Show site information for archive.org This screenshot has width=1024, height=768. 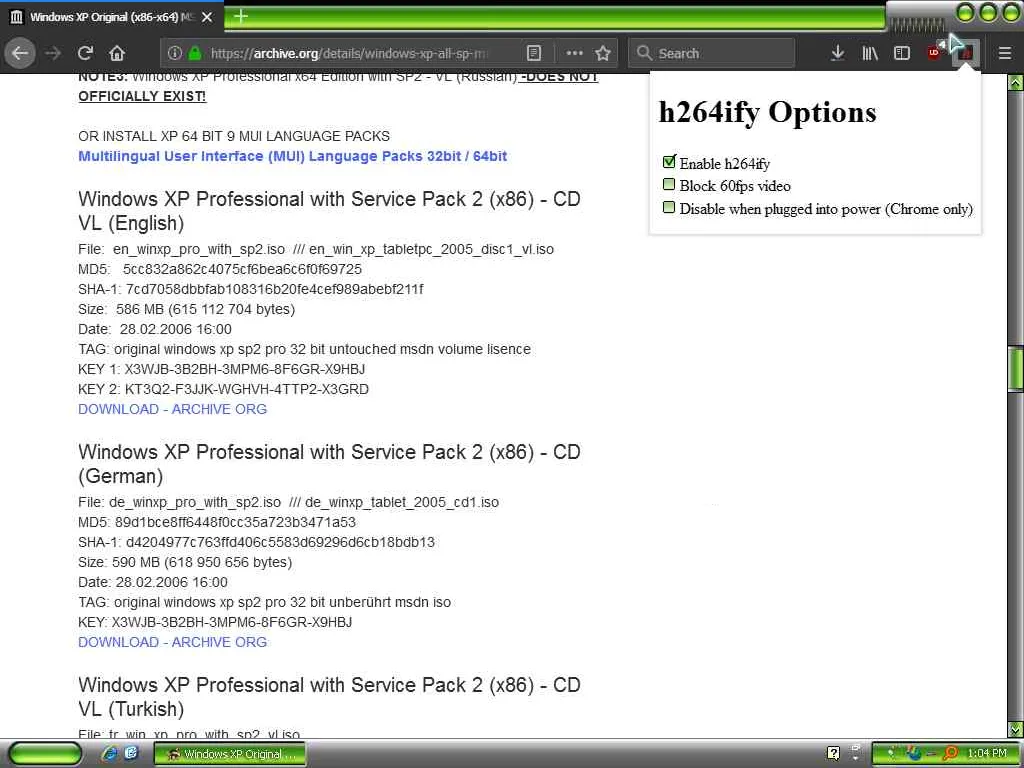(x=174, y=54)
